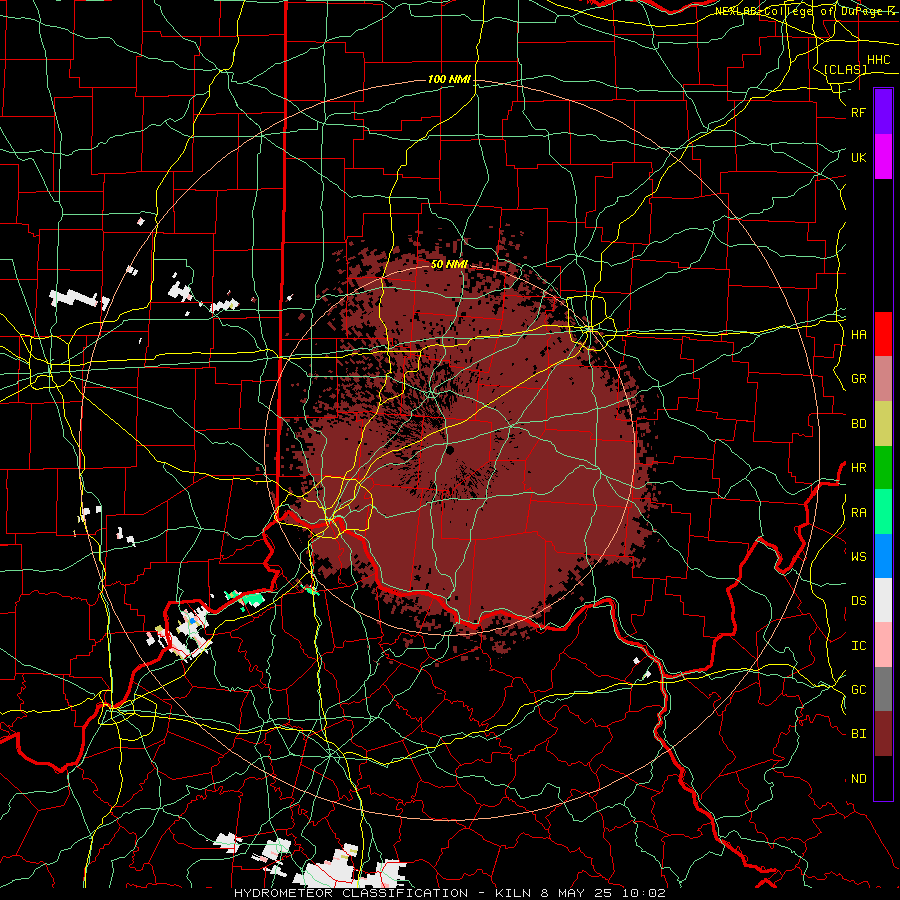Click the RA legend label
Screen dimensions: 900x900
click(x=858, y=513)
